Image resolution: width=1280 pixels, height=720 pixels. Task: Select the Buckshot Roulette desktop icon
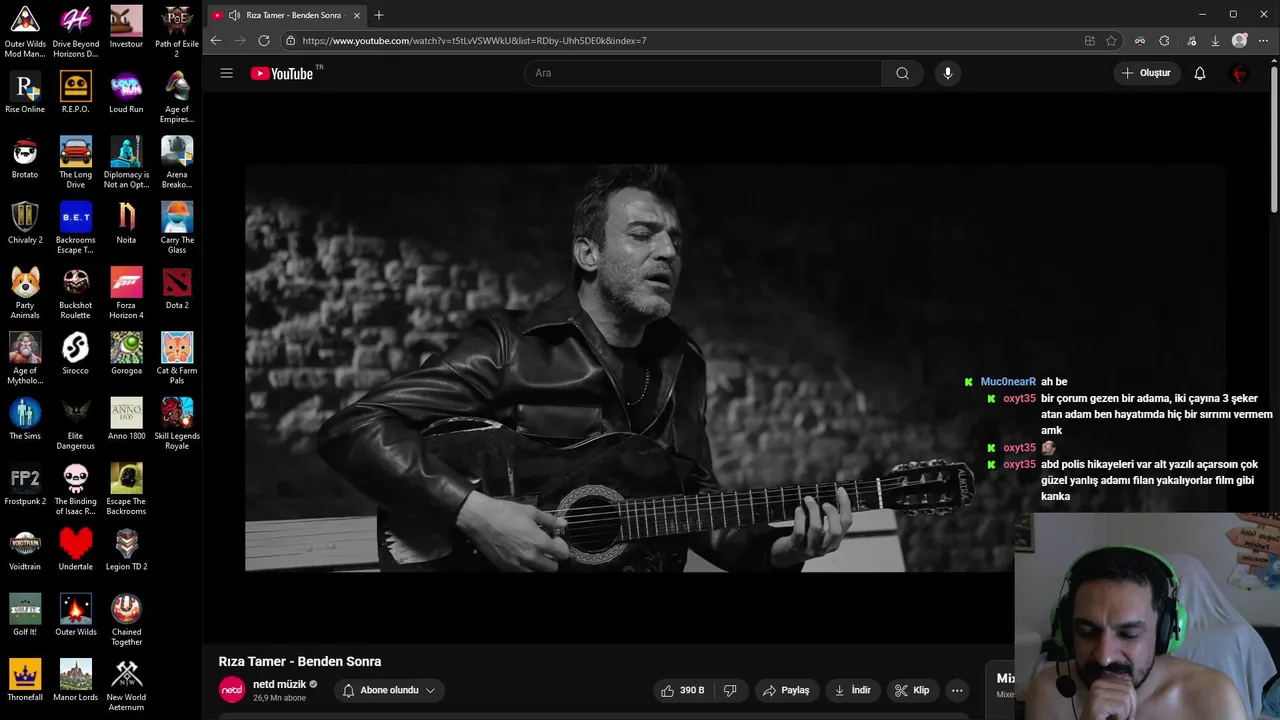(x=76, y=293)
